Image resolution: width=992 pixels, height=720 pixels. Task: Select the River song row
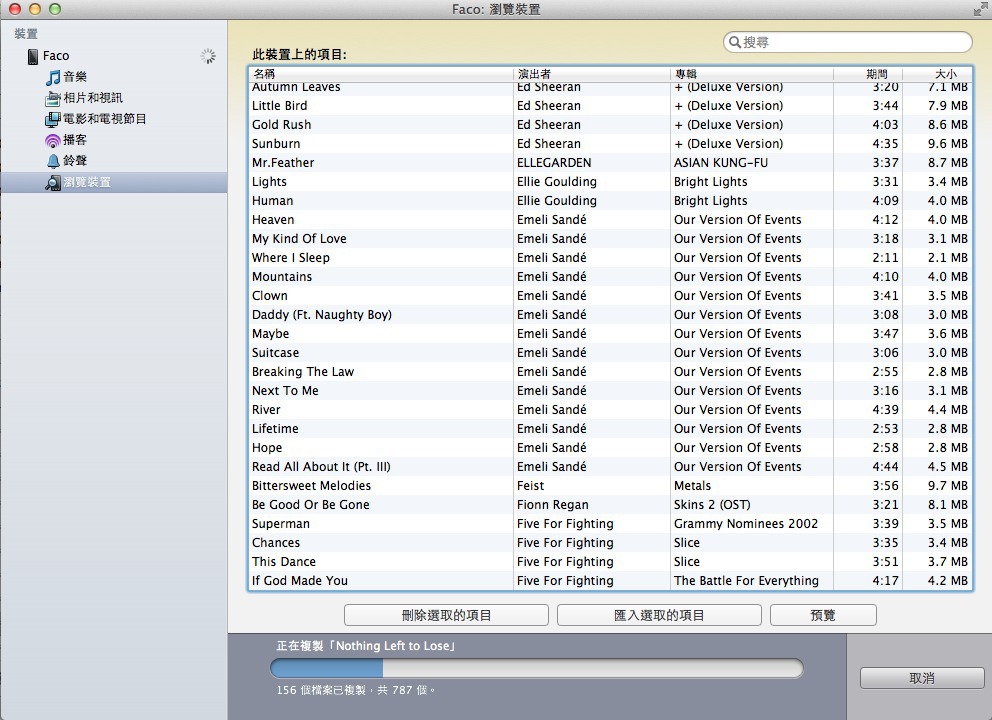tap(611, 409)
